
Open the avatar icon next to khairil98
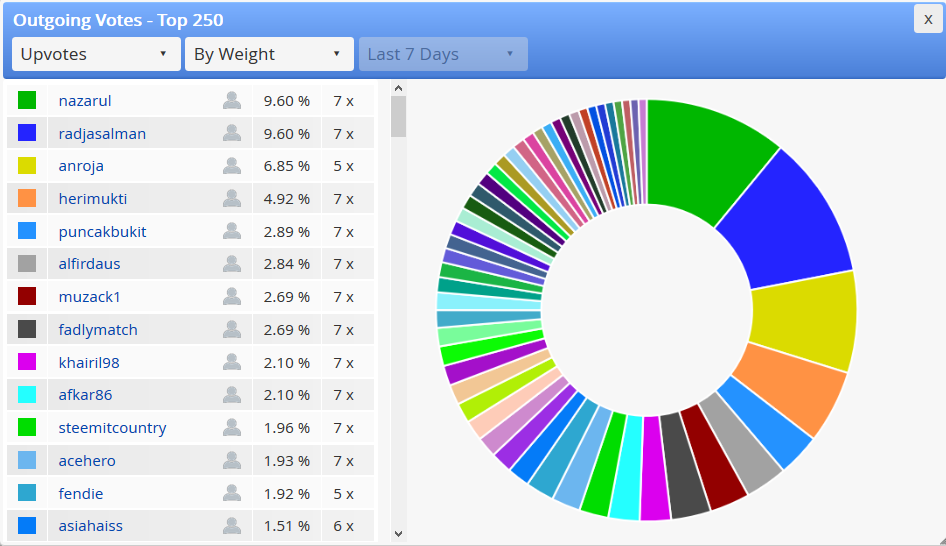[x=232, y=362]
